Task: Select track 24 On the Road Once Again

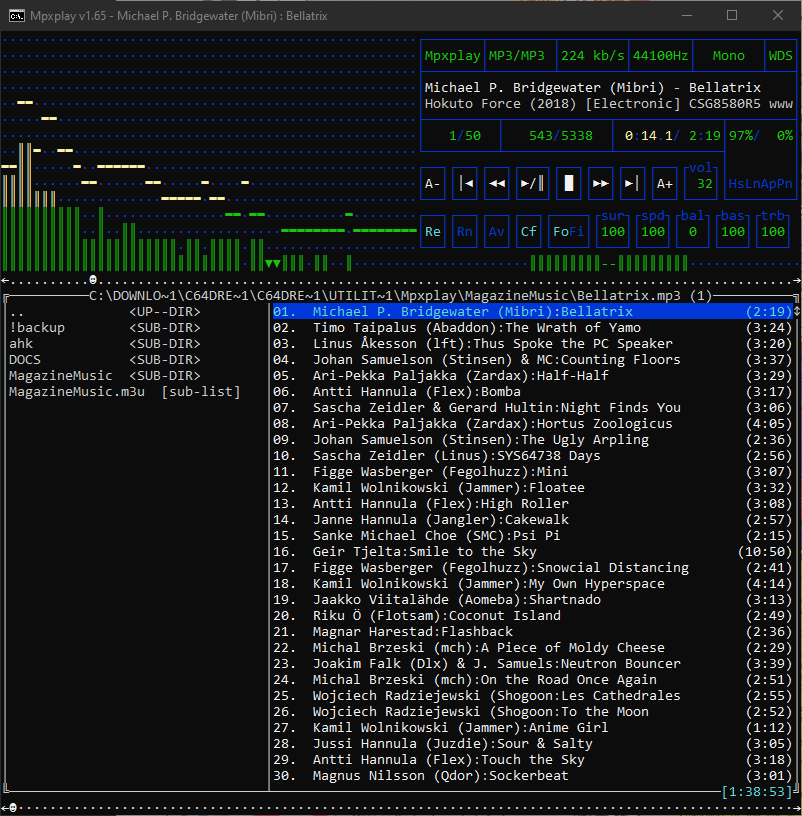Action: tap(532, 680)
